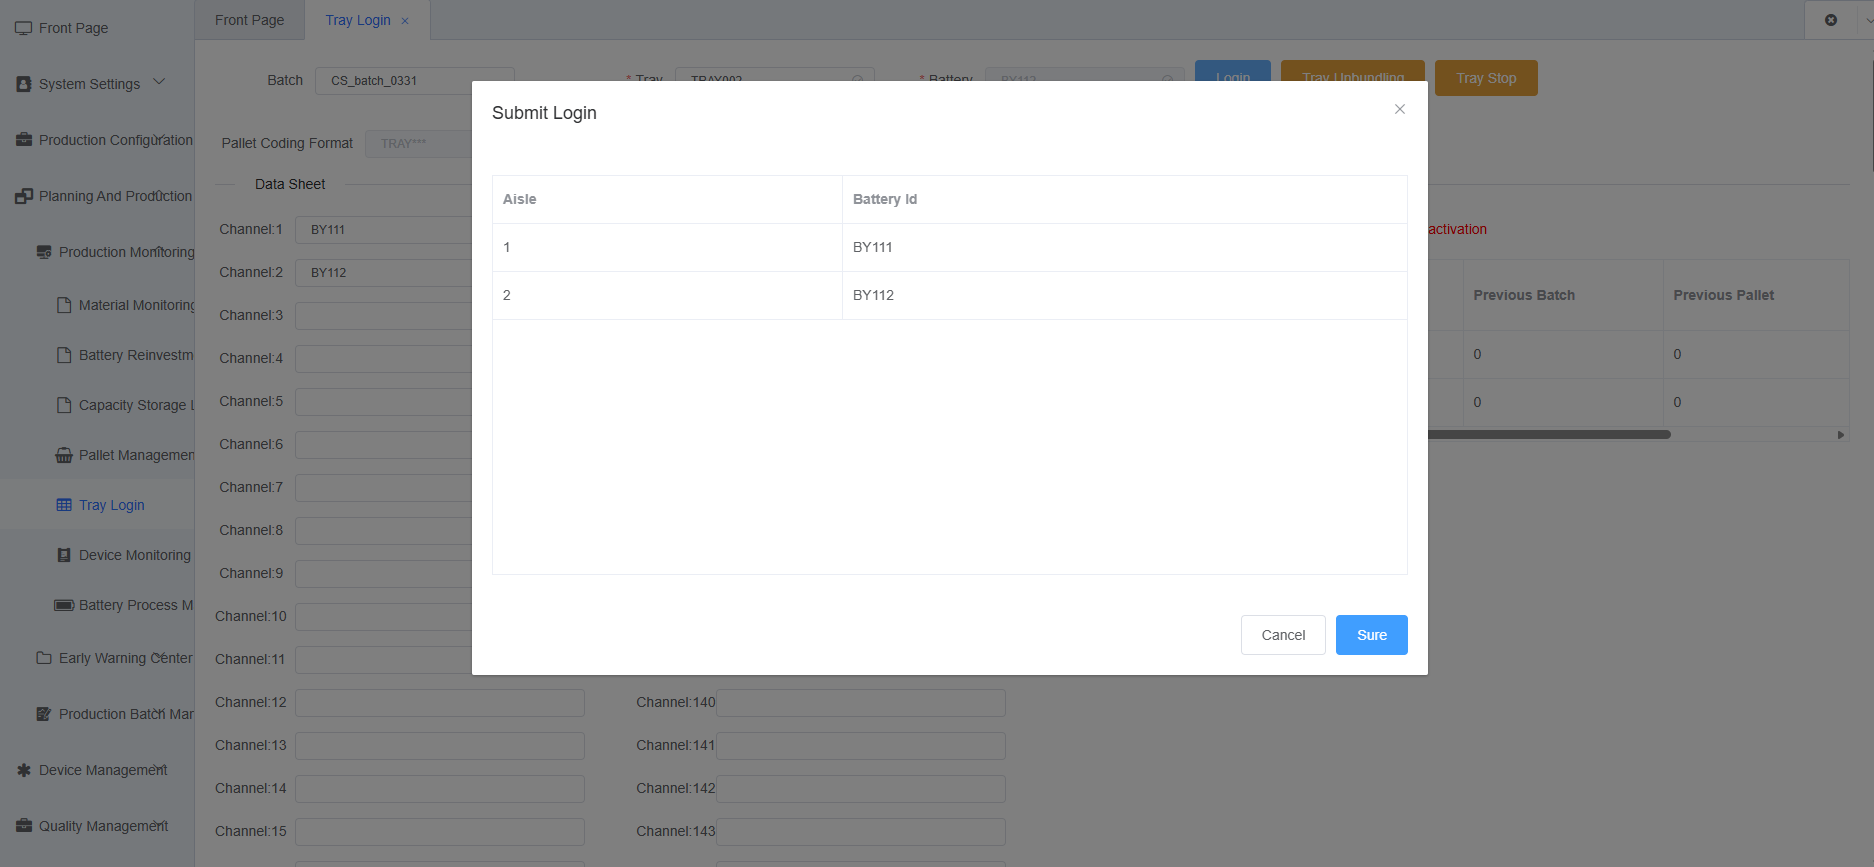Viewport: 1874px width, 867px height.
Task: Click Aisle 1 cell in dialog
Action: 667,247
